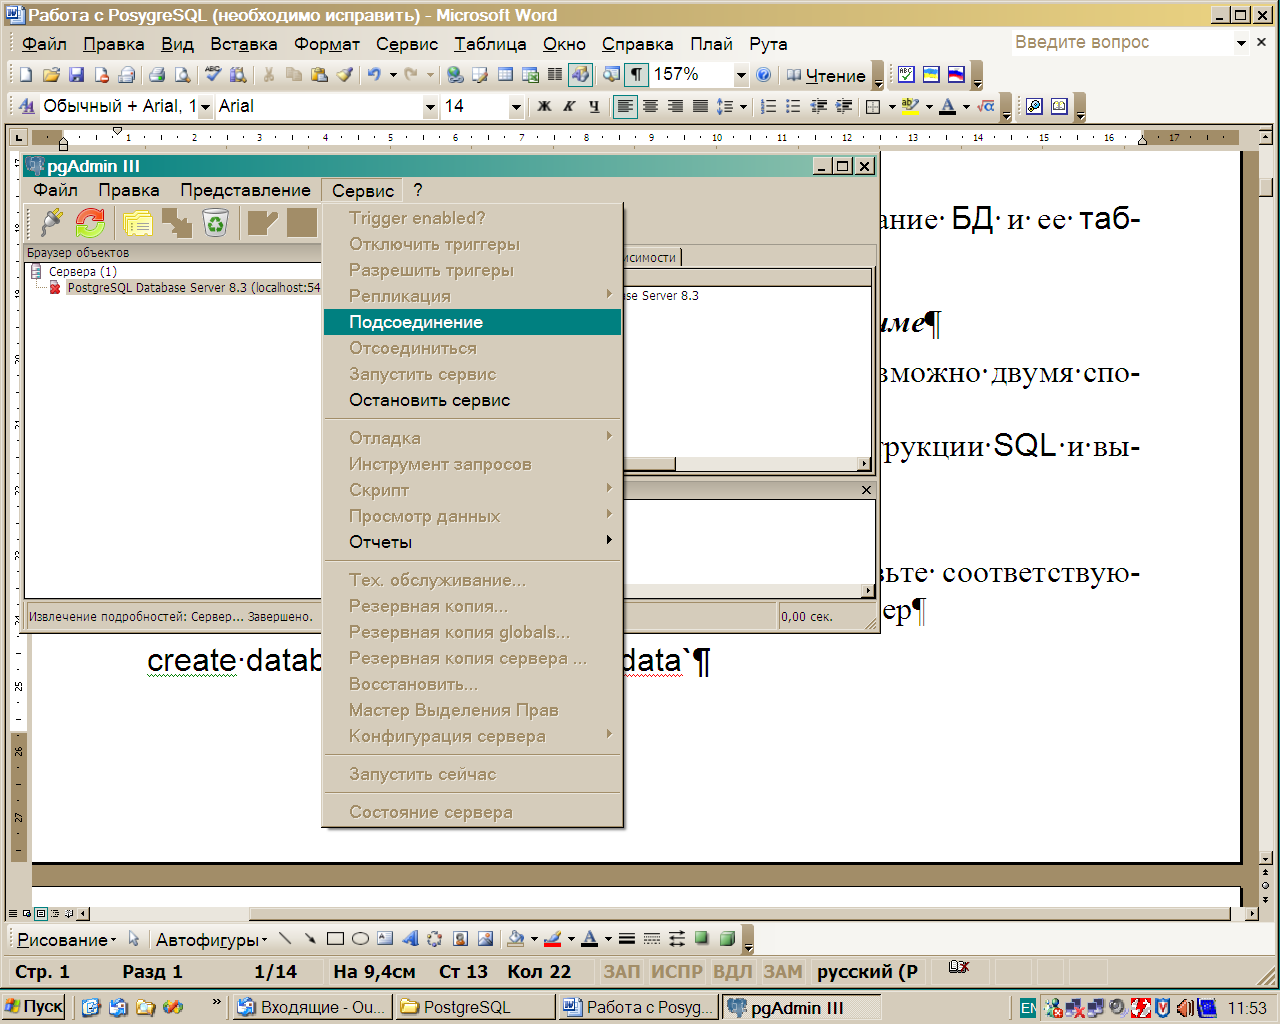Open the Рисование dropdown menu
Image resolution: width=1280 pixels, height=1024 pixels.
tap(66, 940)
